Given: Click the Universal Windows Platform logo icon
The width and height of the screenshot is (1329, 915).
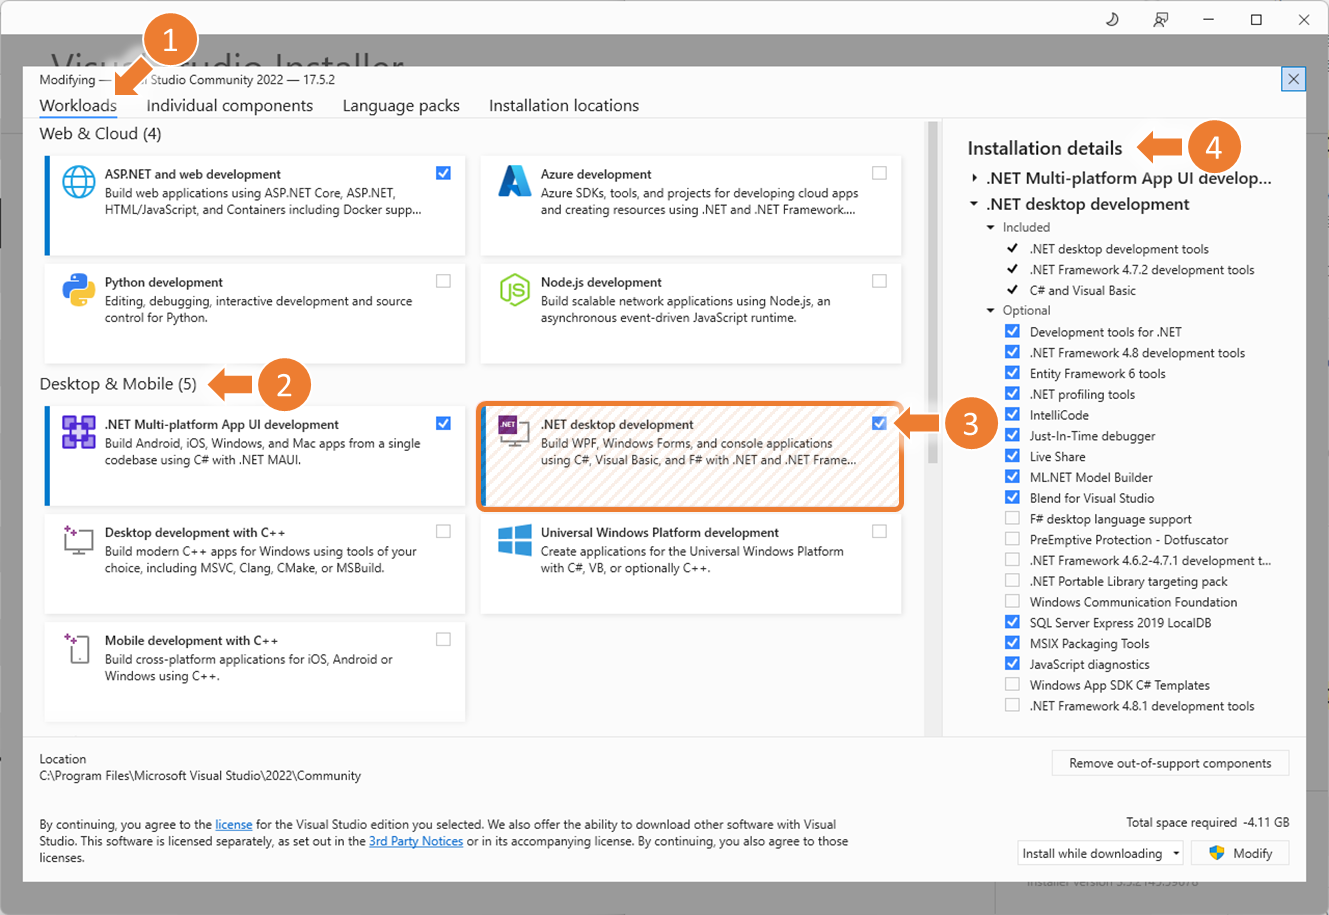Looking at the screenshot, I should point(515,540).
